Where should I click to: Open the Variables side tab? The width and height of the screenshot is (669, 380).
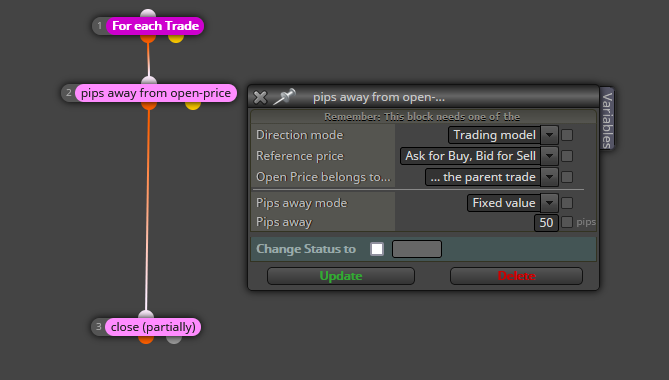tap(607, 119)
